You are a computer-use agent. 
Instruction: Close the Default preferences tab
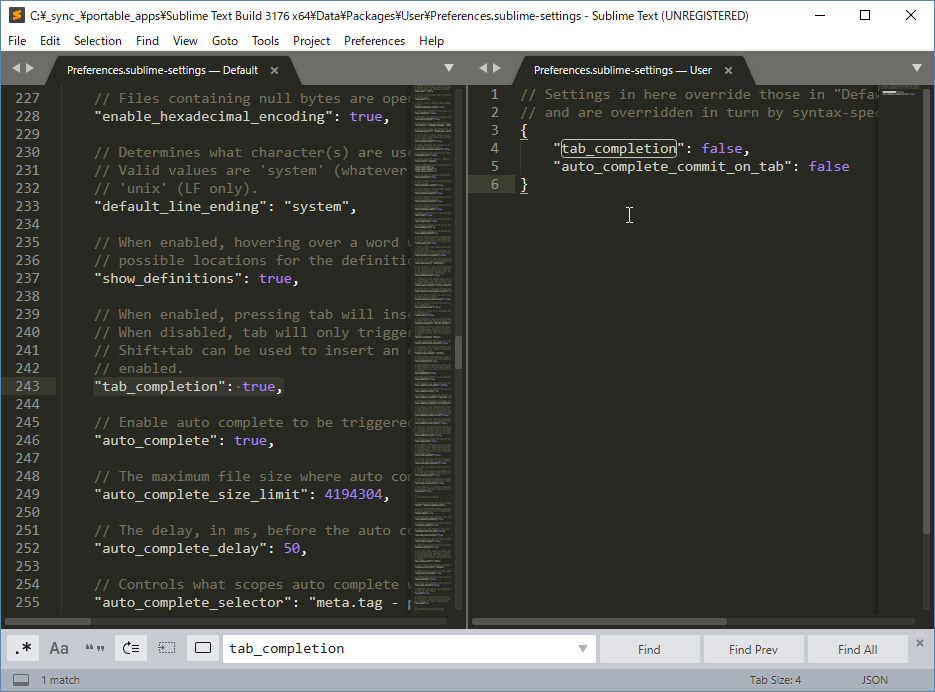(x=275, y=70)
